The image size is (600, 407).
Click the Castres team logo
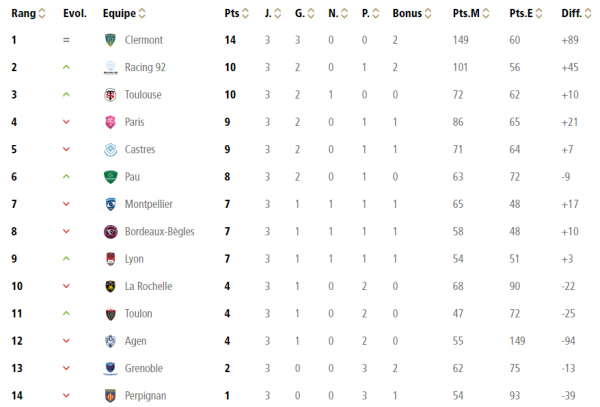tap(111, 150)
